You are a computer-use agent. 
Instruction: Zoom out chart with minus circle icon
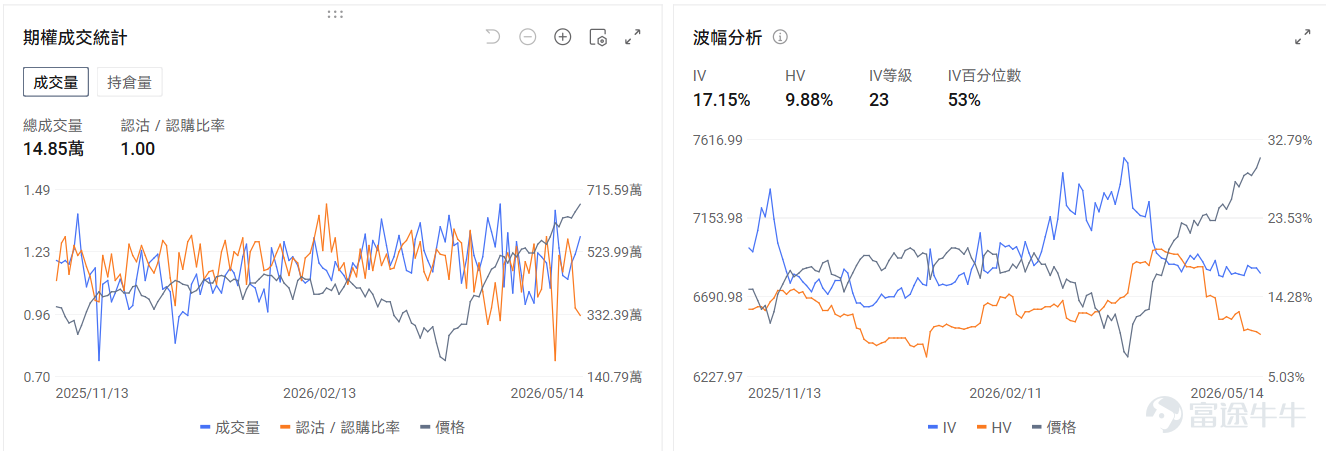(528, 37)
